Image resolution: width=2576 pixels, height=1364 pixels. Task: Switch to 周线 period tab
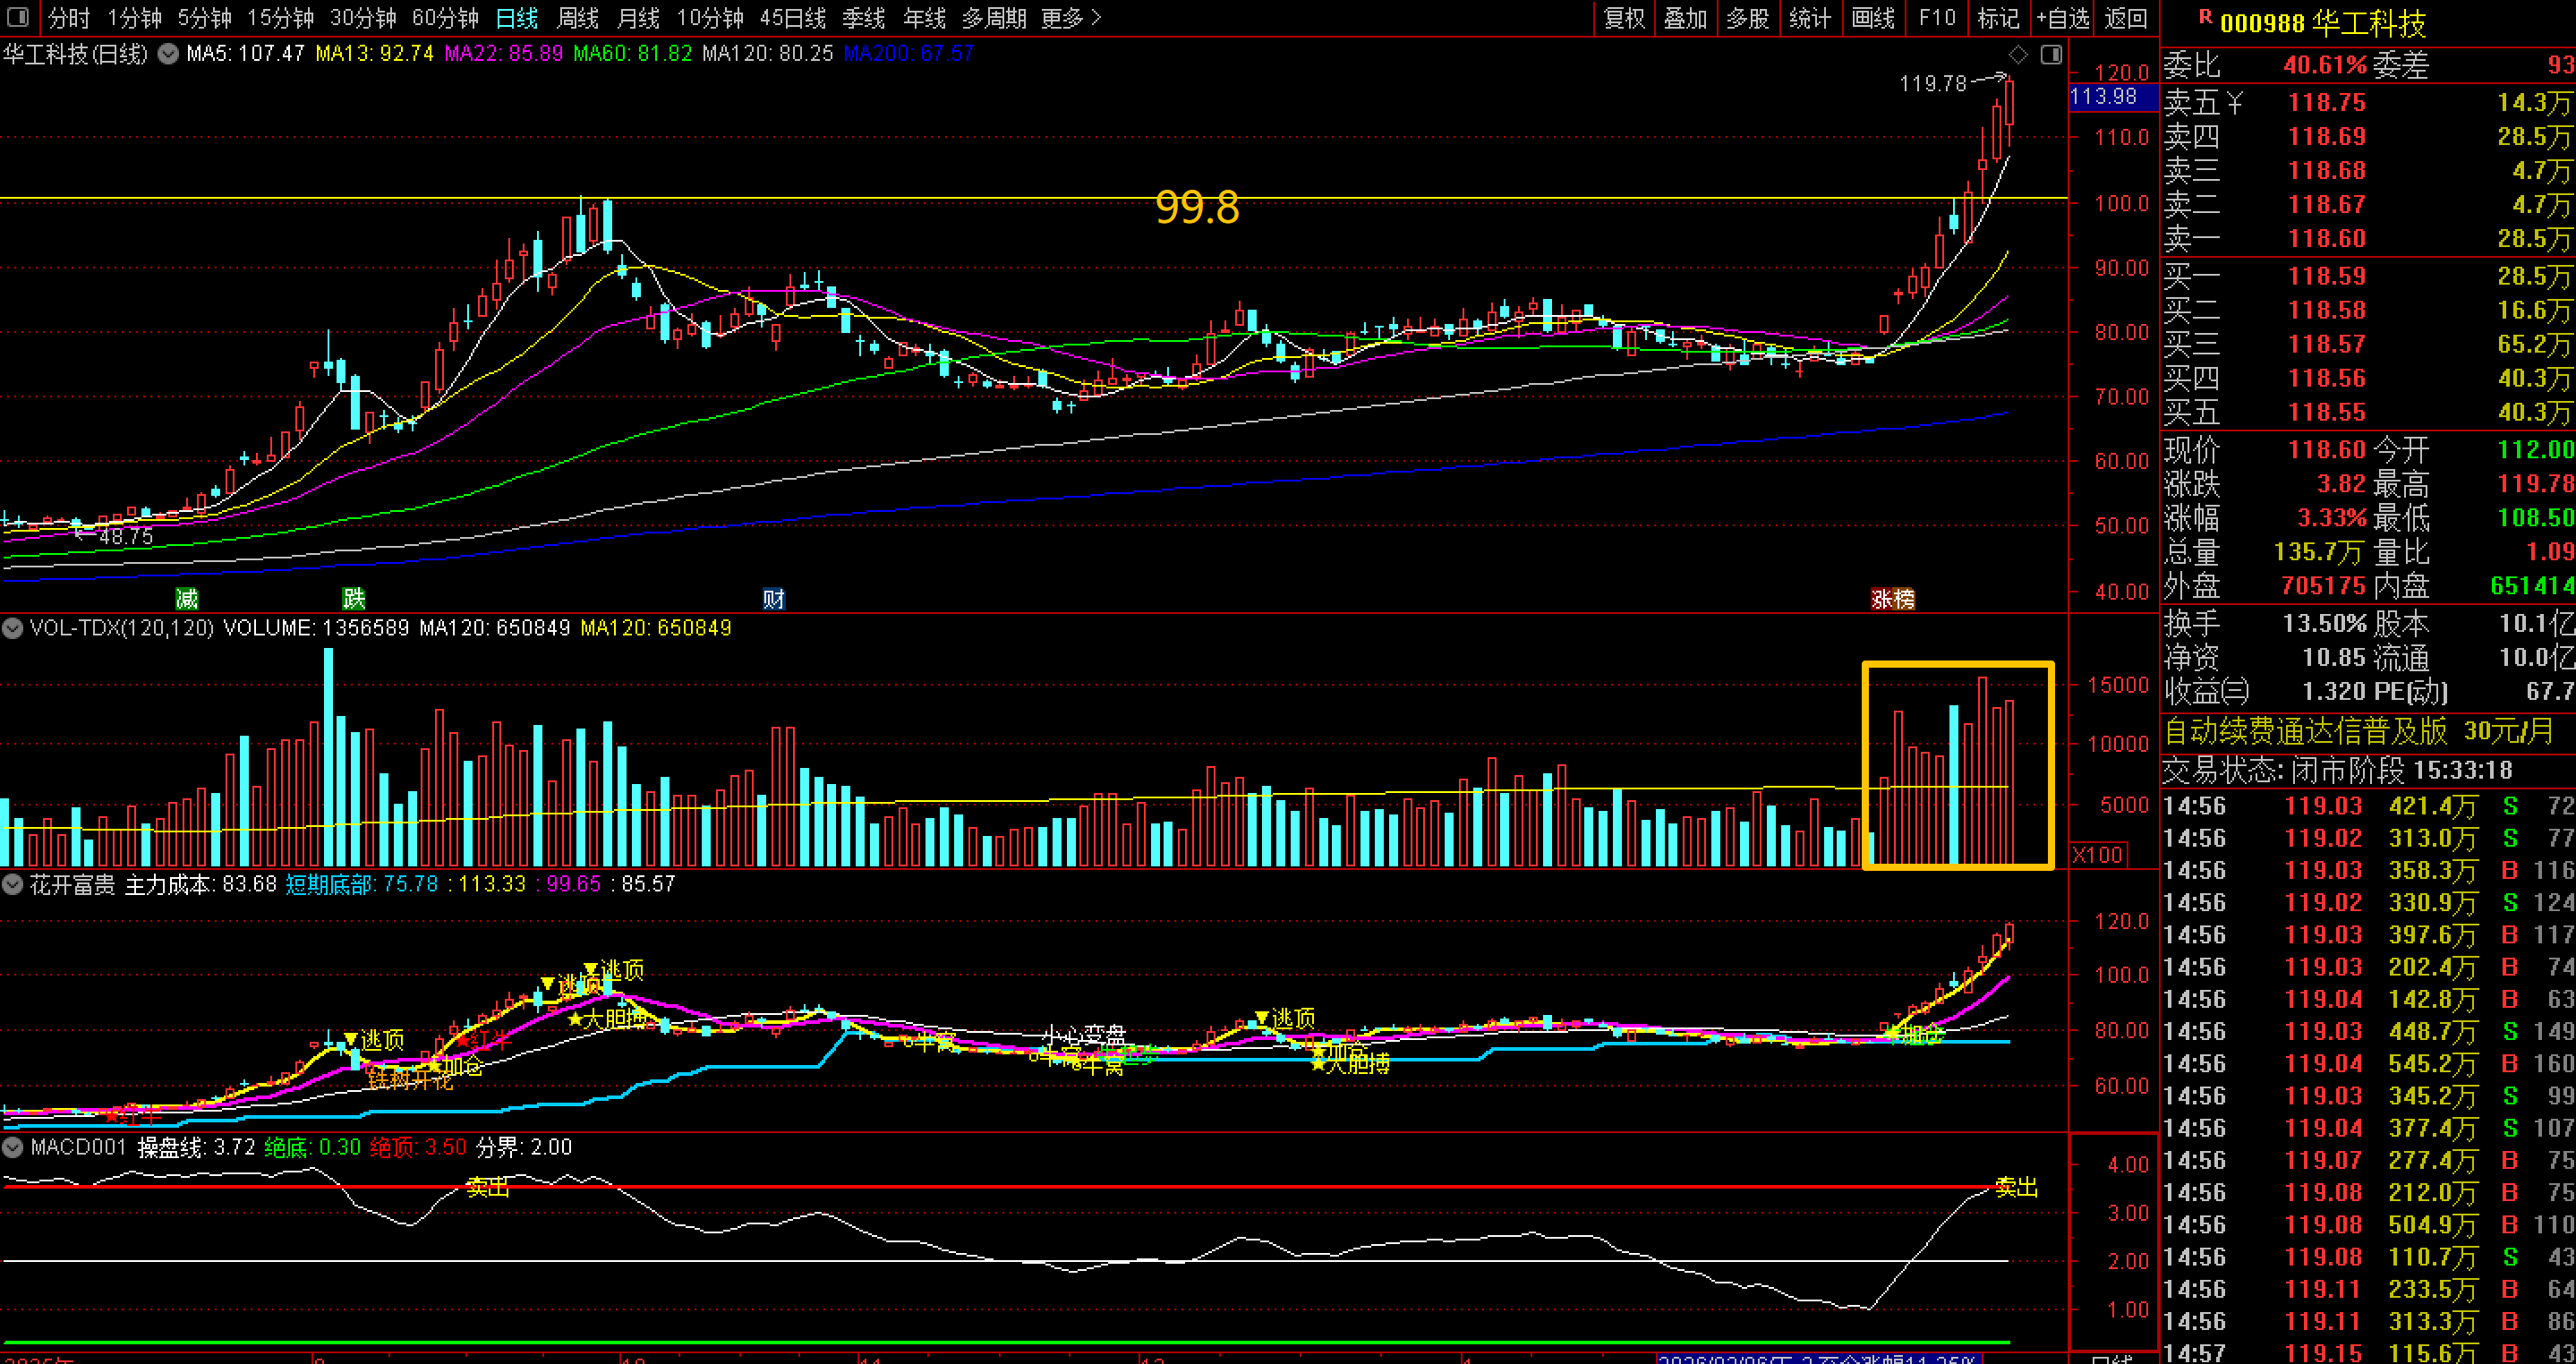(x=577, y=18)
